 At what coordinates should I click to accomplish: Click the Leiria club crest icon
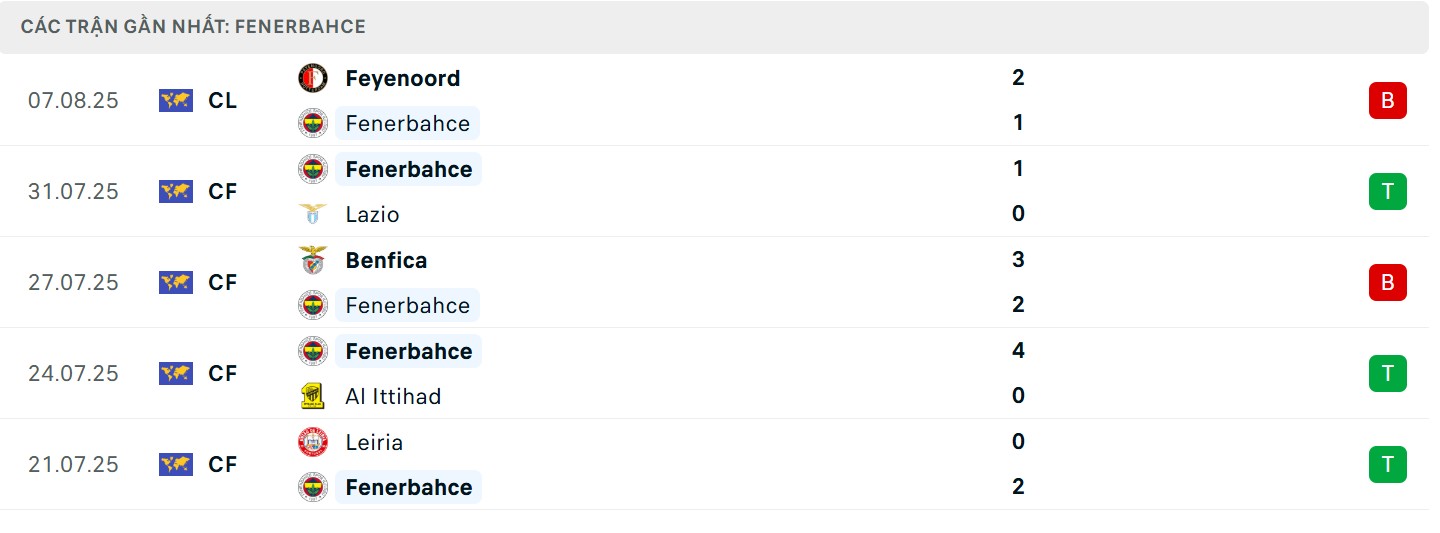[313, 442]
